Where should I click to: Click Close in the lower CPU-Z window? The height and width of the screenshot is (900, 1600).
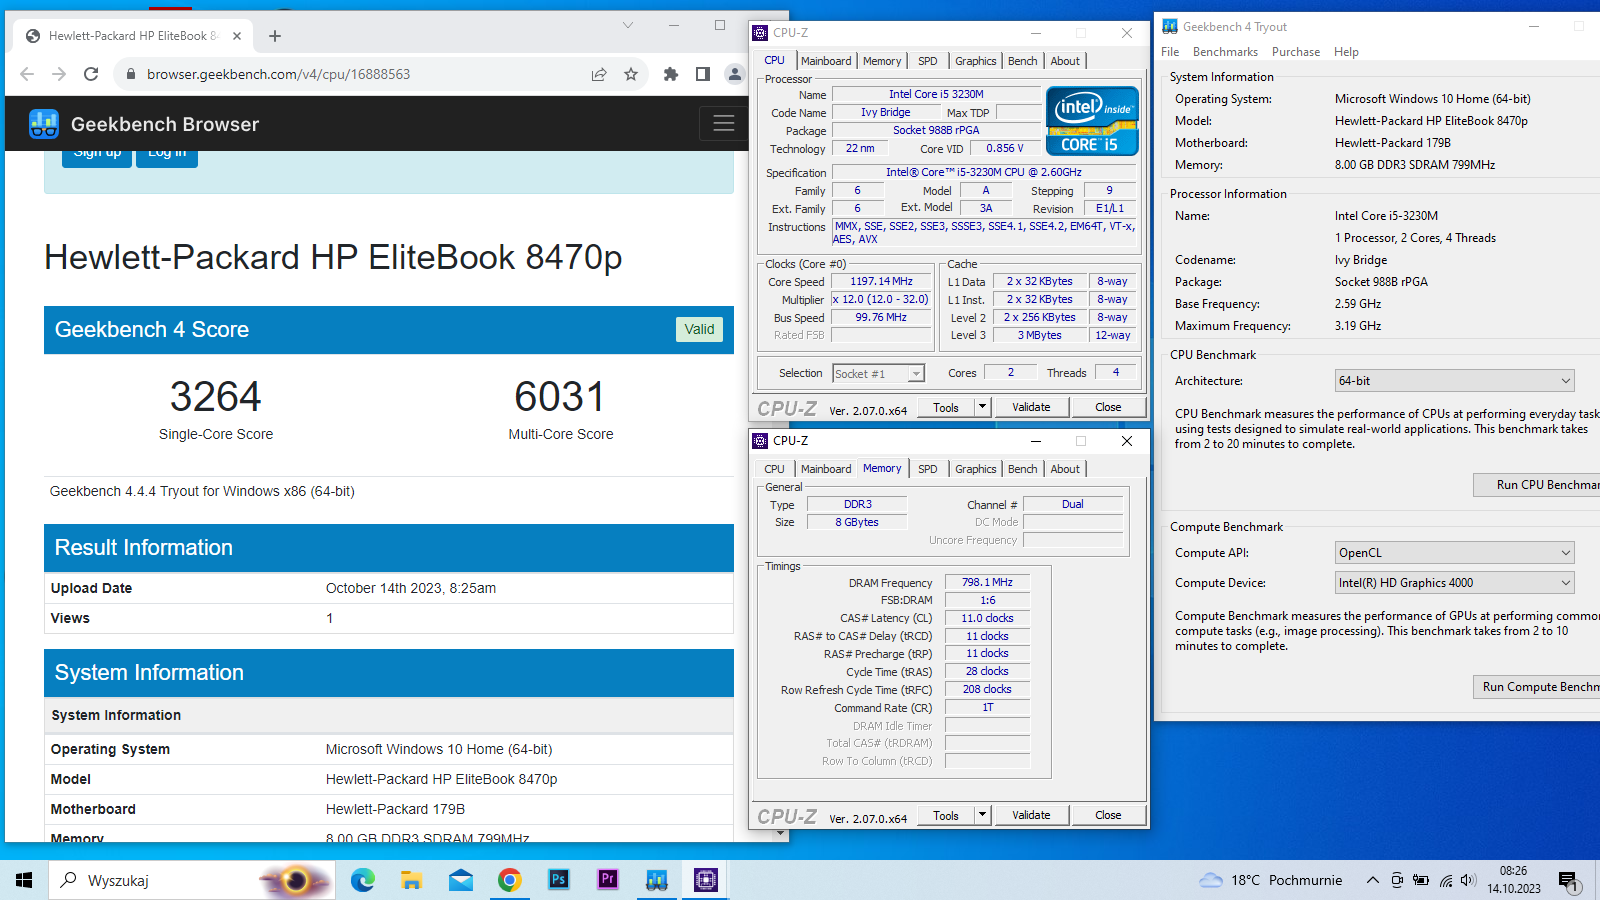(x=1108, y=815)
